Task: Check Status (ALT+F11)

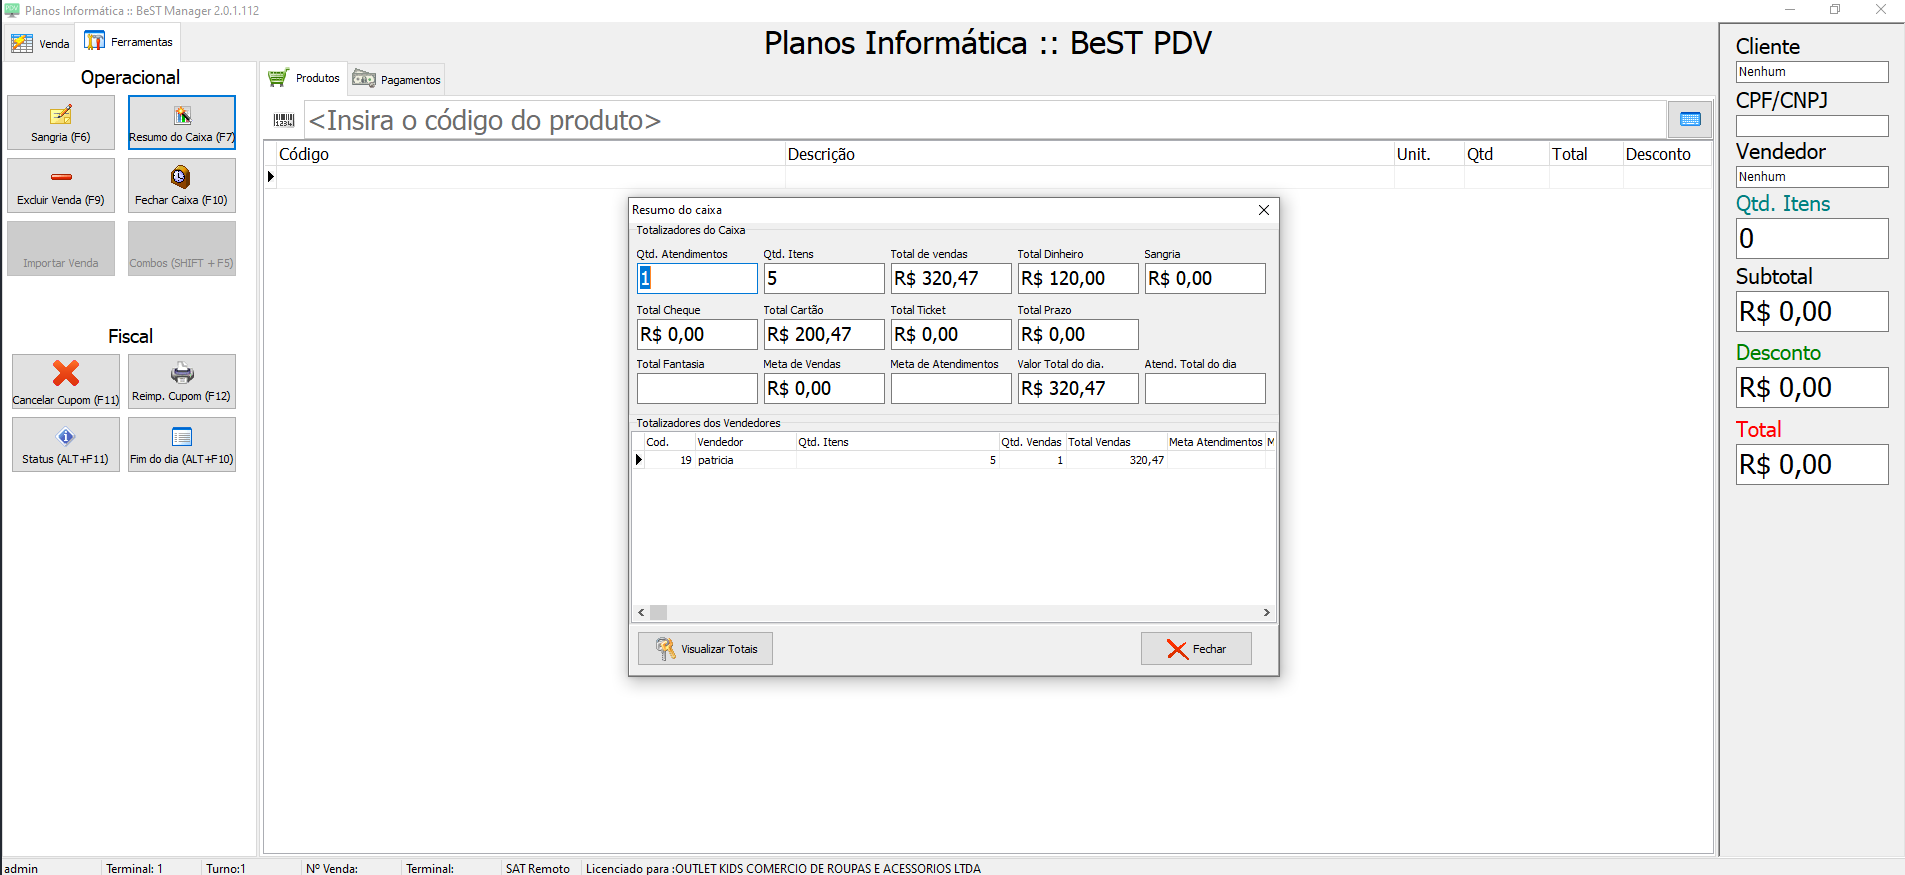Action: click(x=66, y=444)
